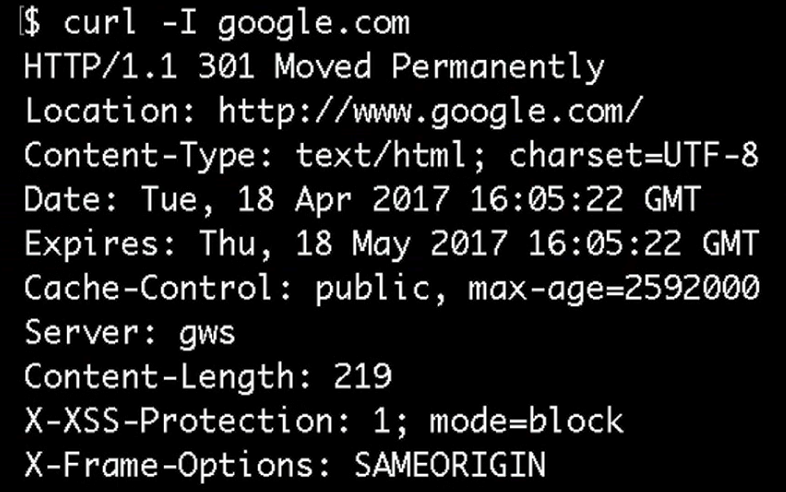
Task: Click the http://www.google.com/ URL in Location header
Action: (427, 111)
